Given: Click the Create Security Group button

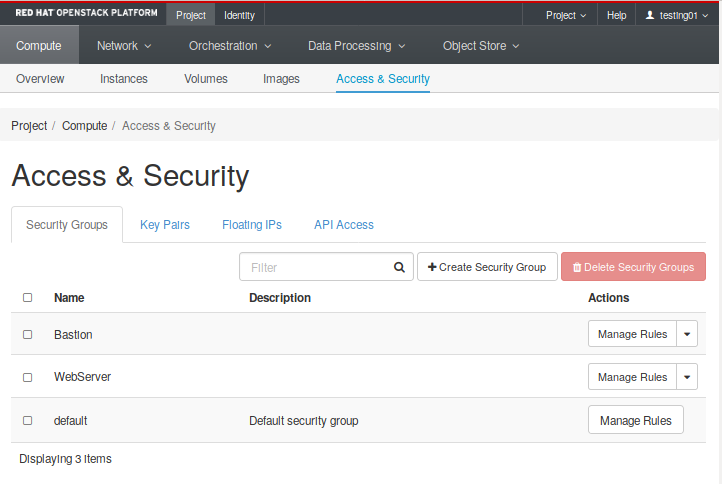Looking at the screenshot, I should click(x=487, y=267).
